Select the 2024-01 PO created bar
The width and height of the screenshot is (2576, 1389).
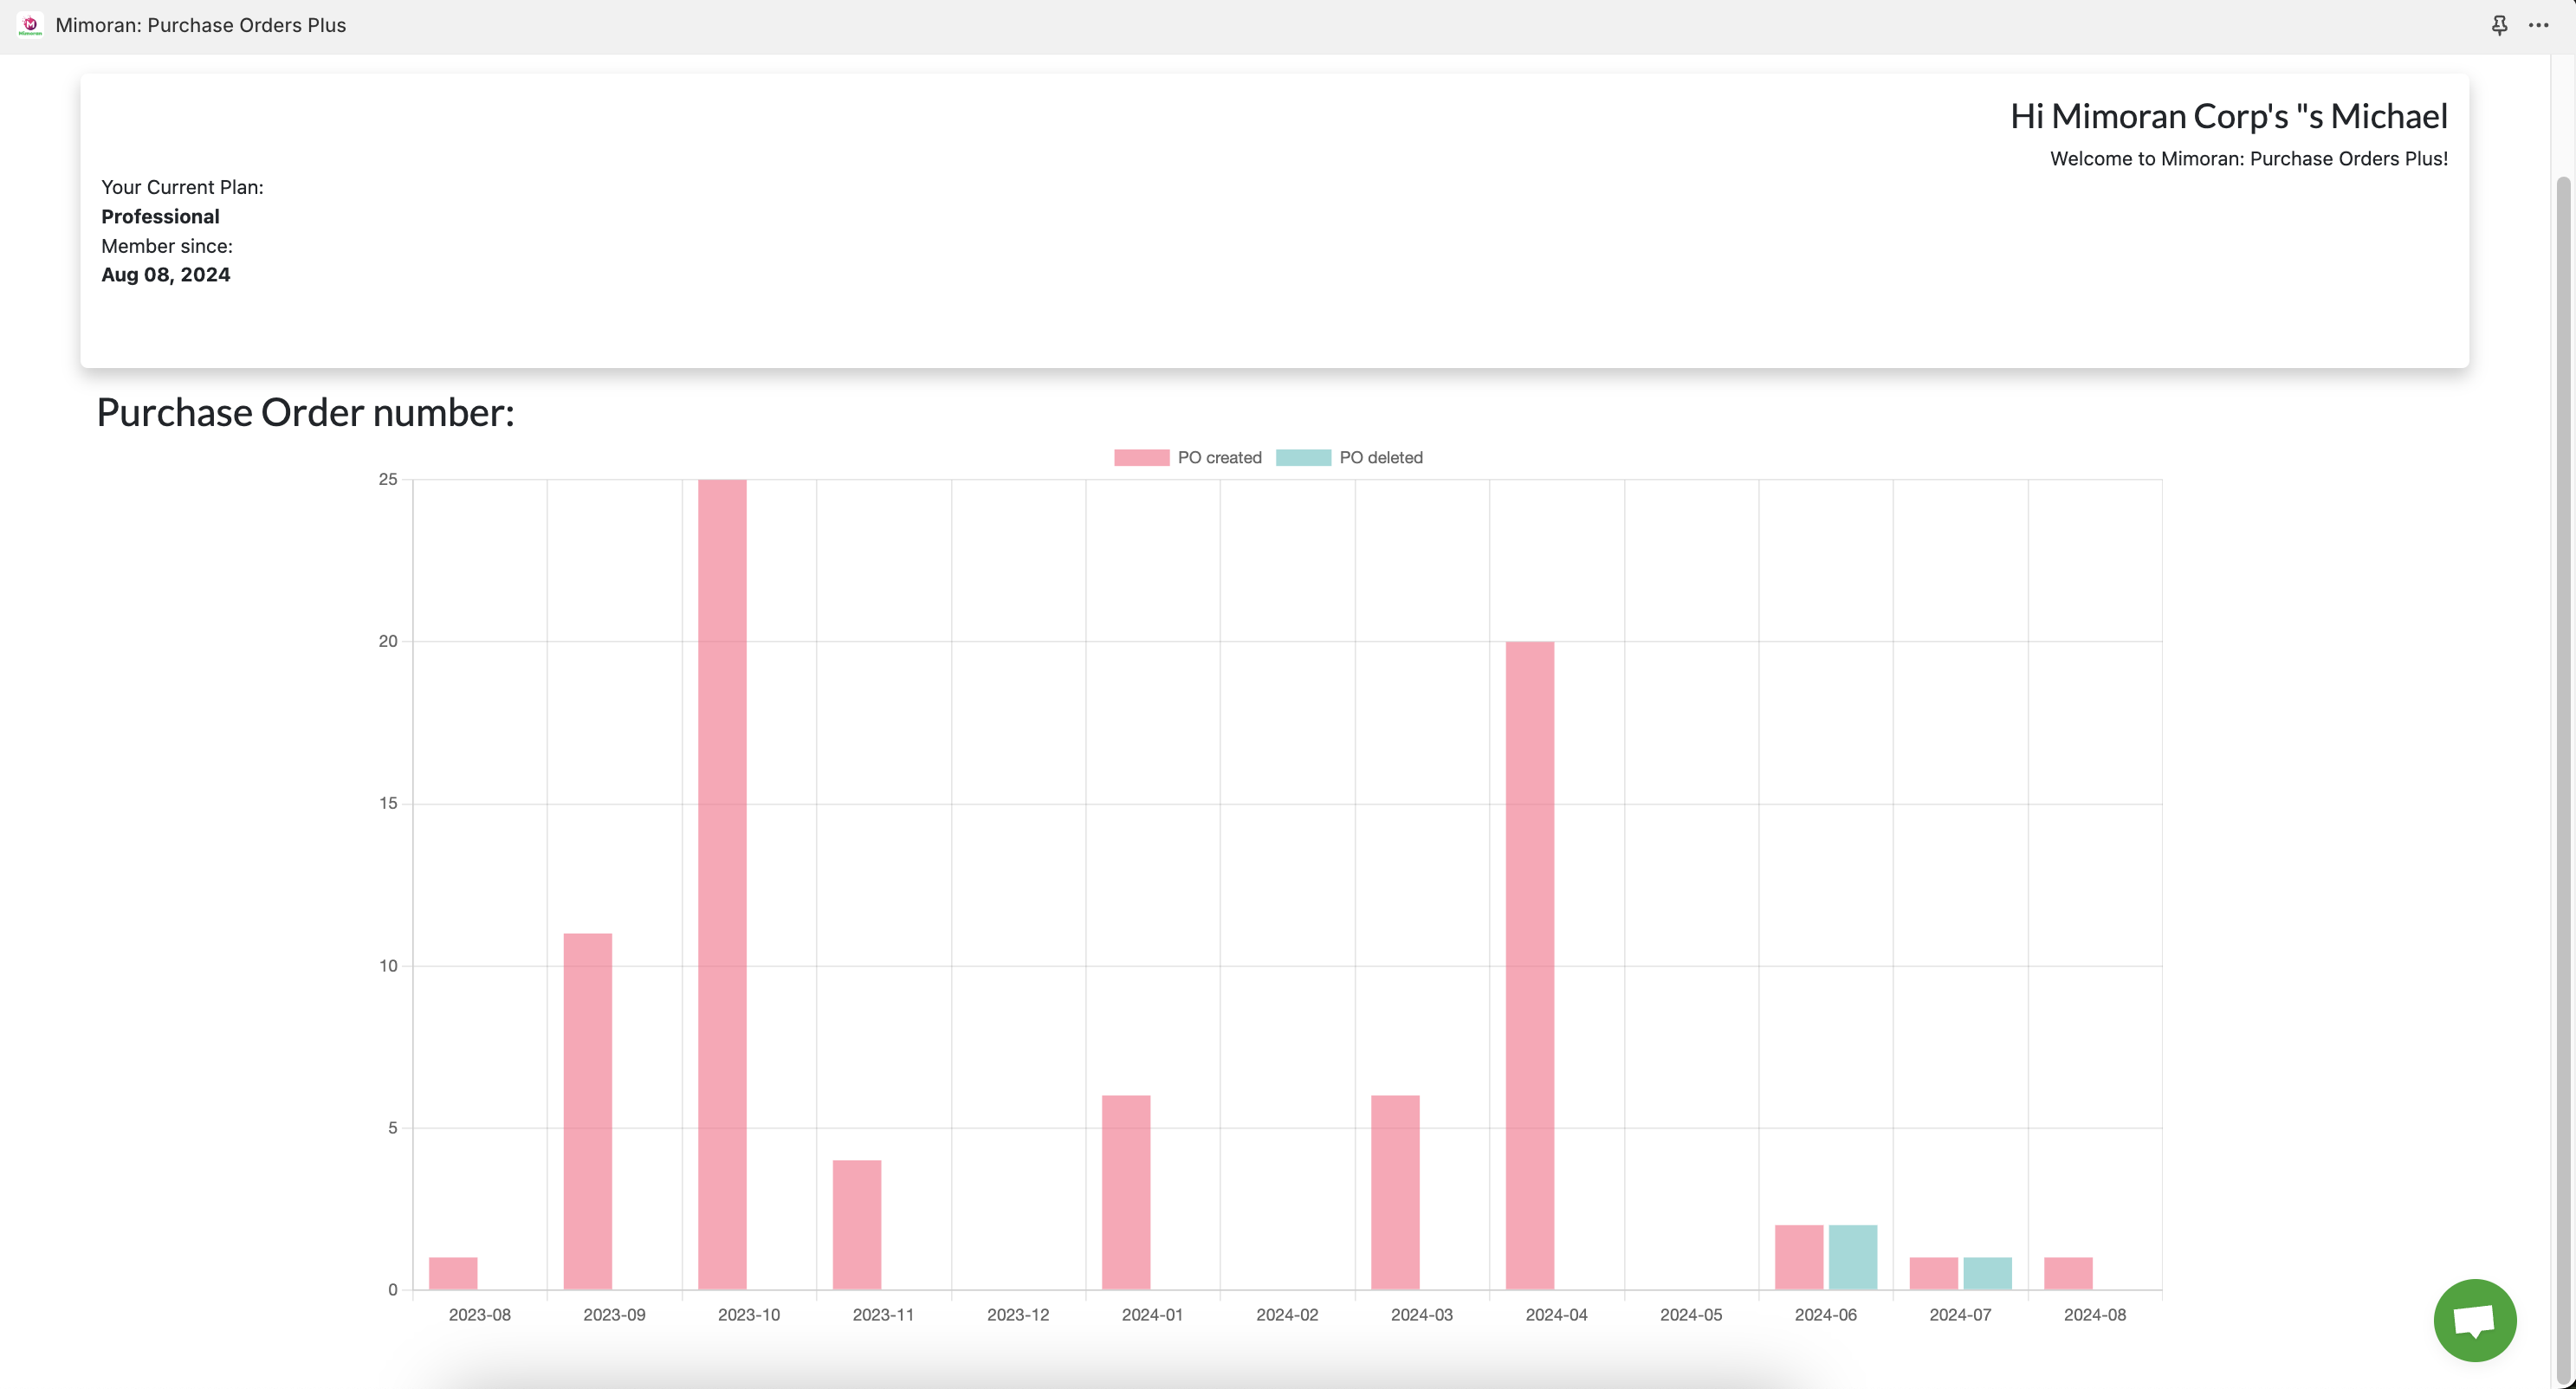tap(1126, 1192)
